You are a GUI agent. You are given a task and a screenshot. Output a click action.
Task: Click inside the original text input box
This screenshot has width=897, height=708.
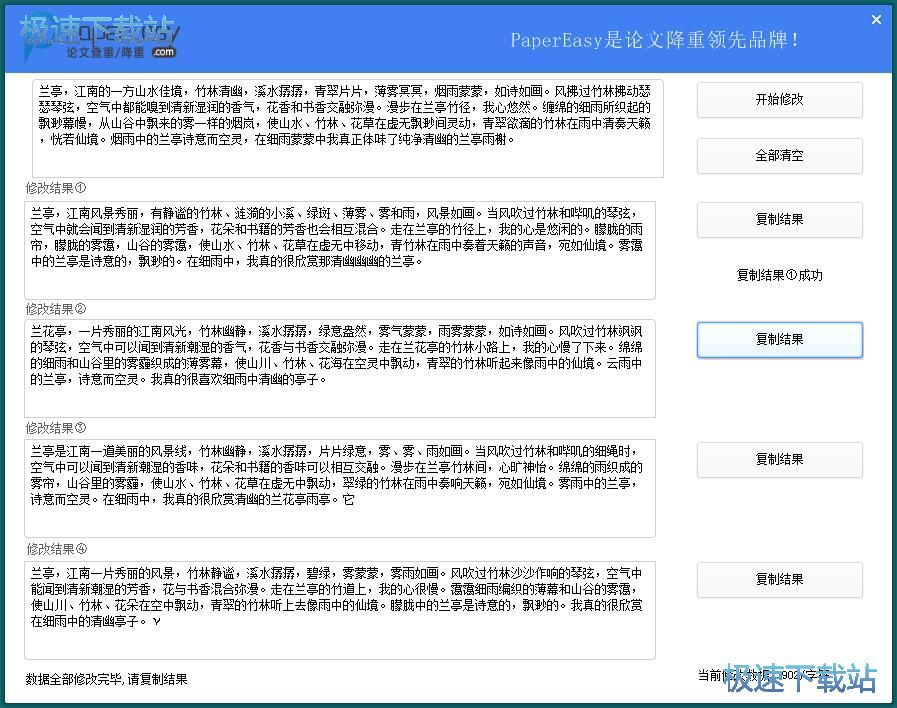point(348,128)
